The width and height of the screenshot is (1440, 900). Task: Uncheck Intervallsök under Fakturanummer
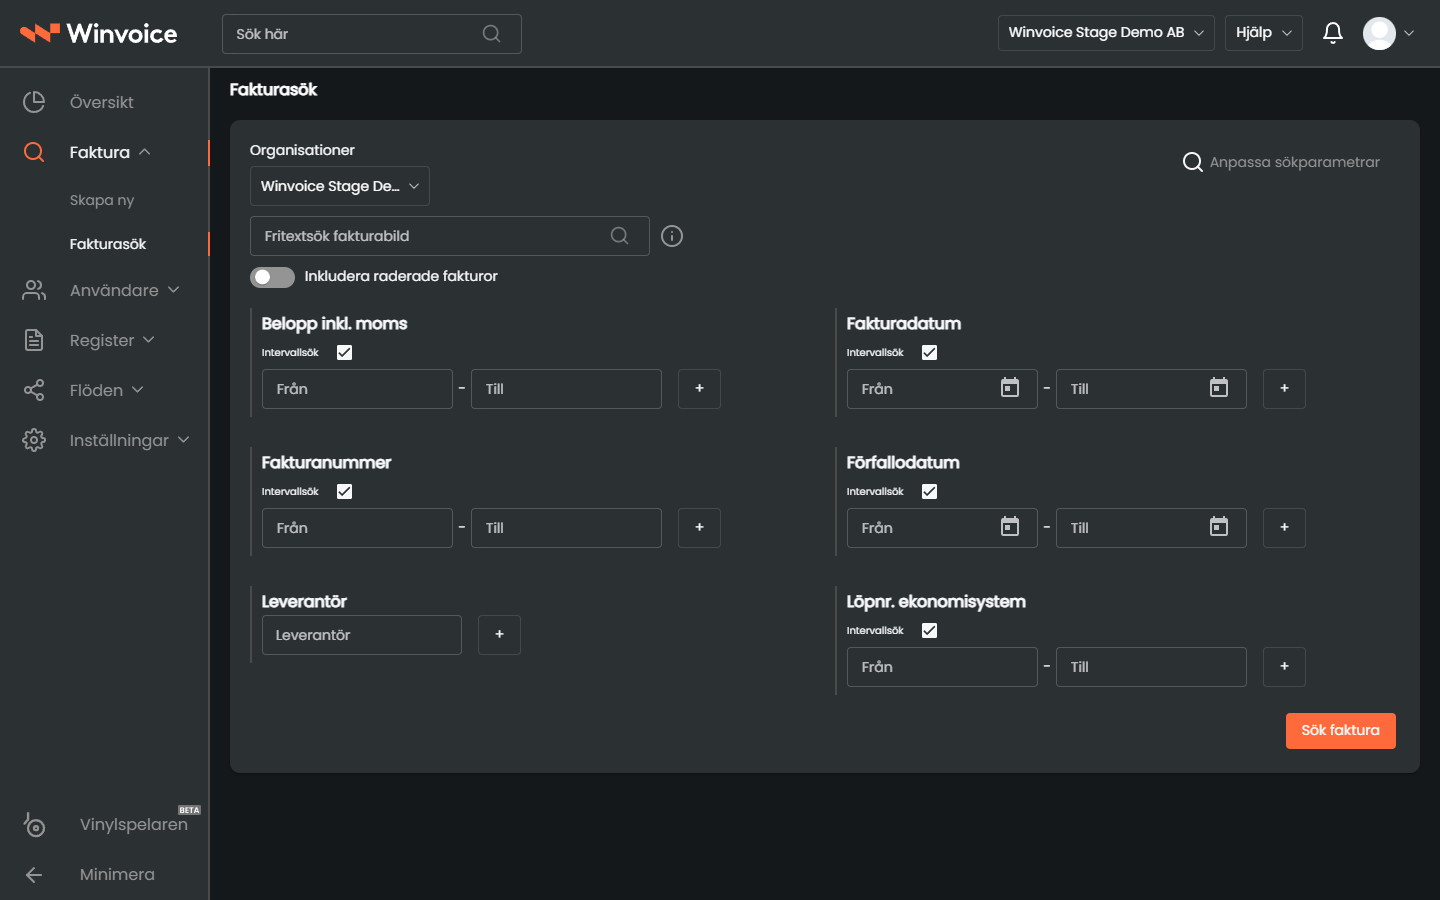[x=344, y=491]
